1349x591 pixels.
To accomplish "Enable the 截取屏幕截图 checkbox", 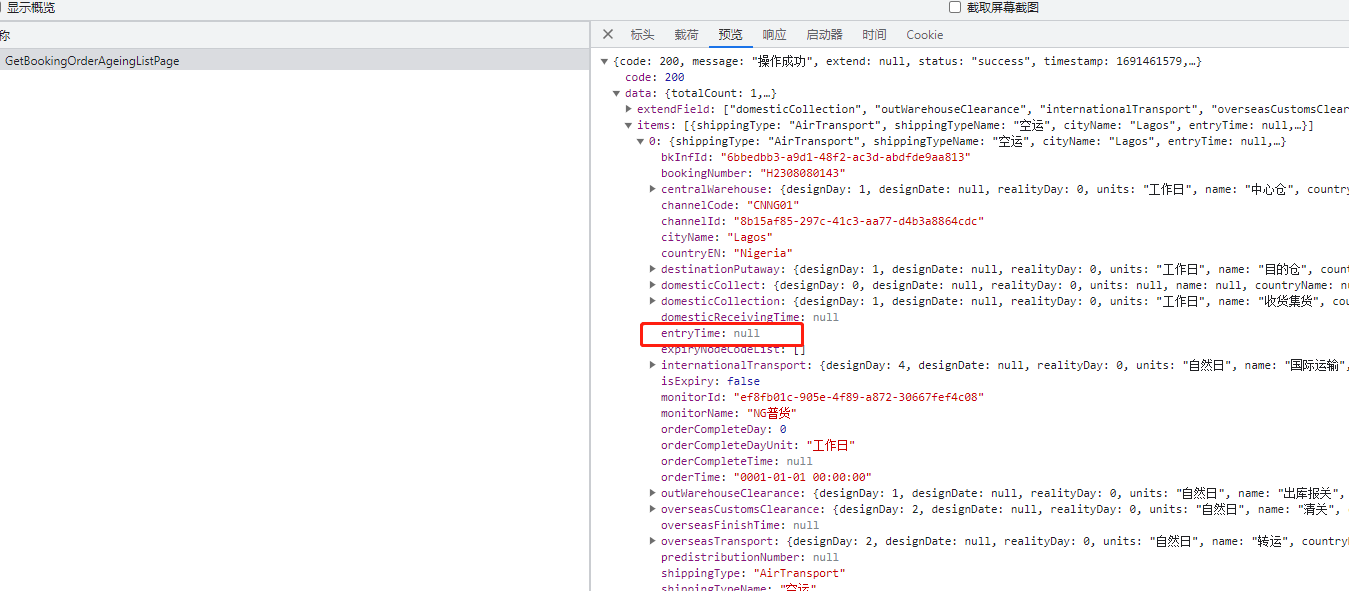I will 955,7.
